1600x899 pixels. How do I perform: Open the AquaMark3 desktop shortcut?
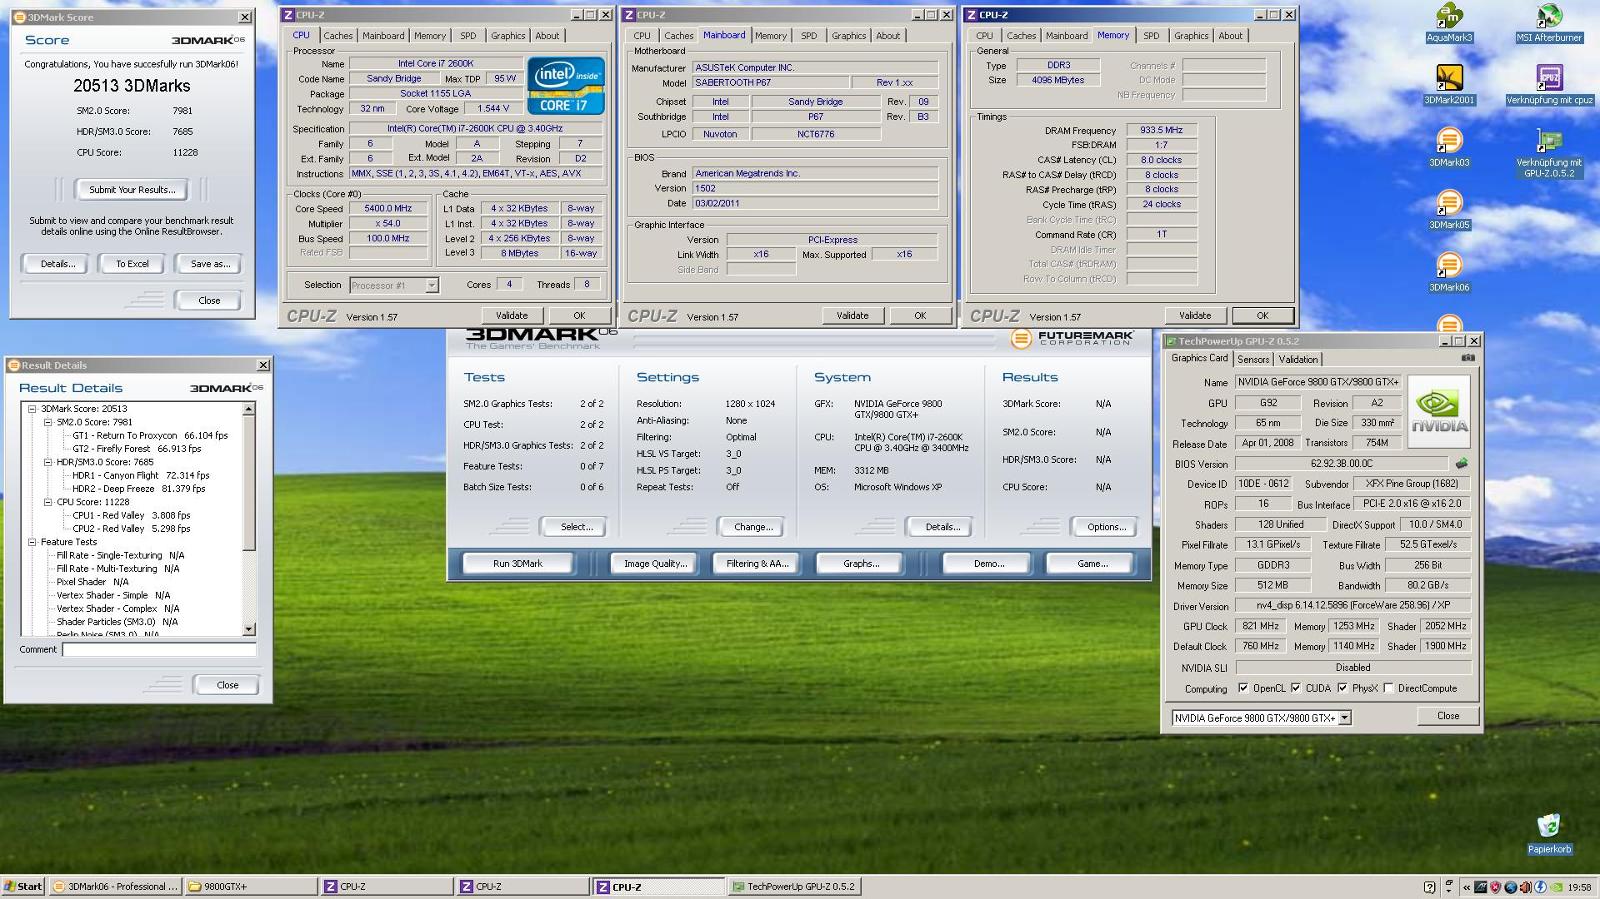(x=1448, y=24)
